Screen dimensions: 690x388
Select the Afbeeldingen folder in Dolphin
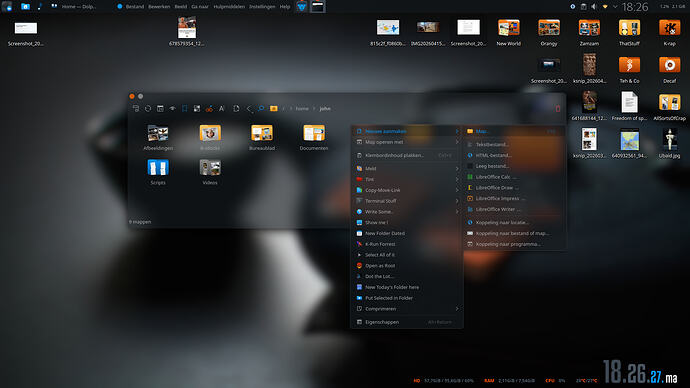coord(158,137)
